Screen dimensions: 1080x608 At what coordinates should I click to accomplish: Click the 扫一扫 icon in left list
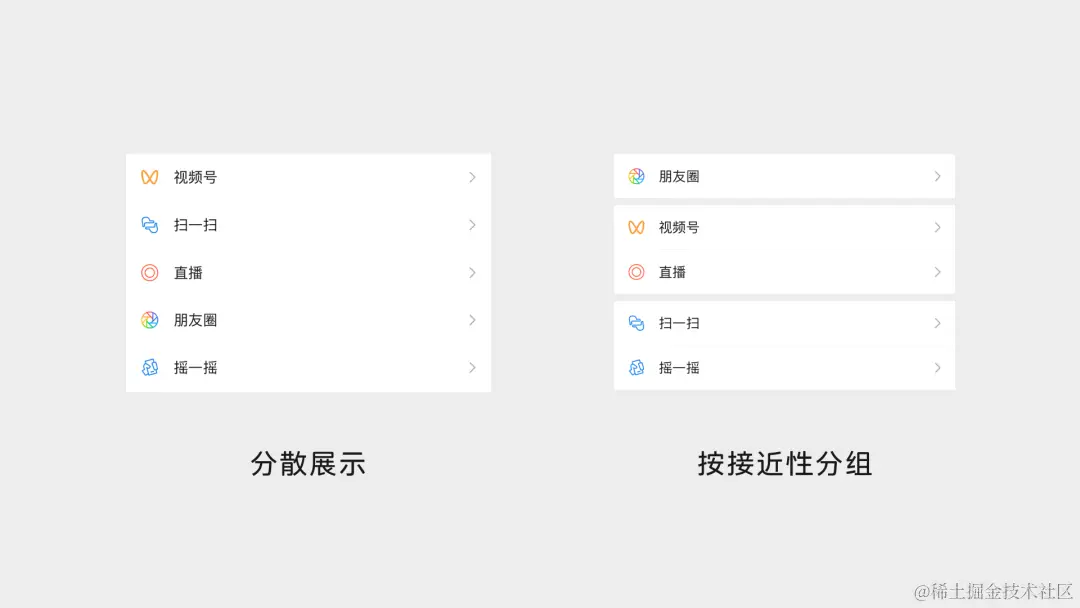point(149,225)
